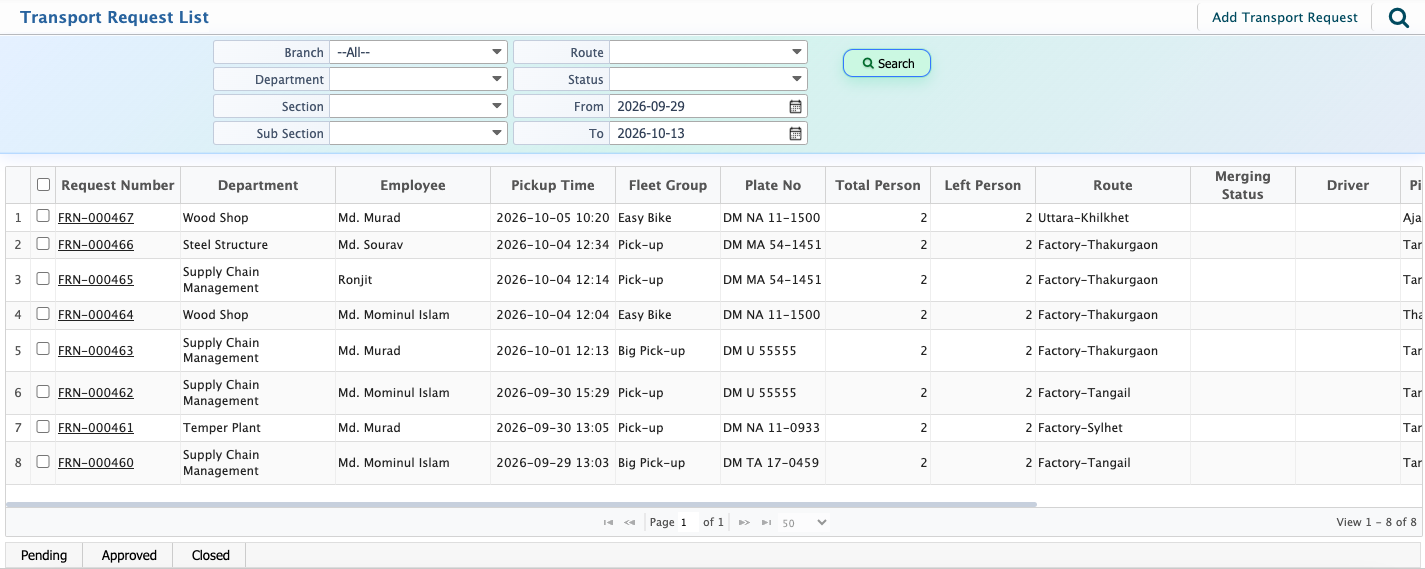Screen dimensions: 1425x569
Task: Open the From date calendar picker
Action: [796, 106]
